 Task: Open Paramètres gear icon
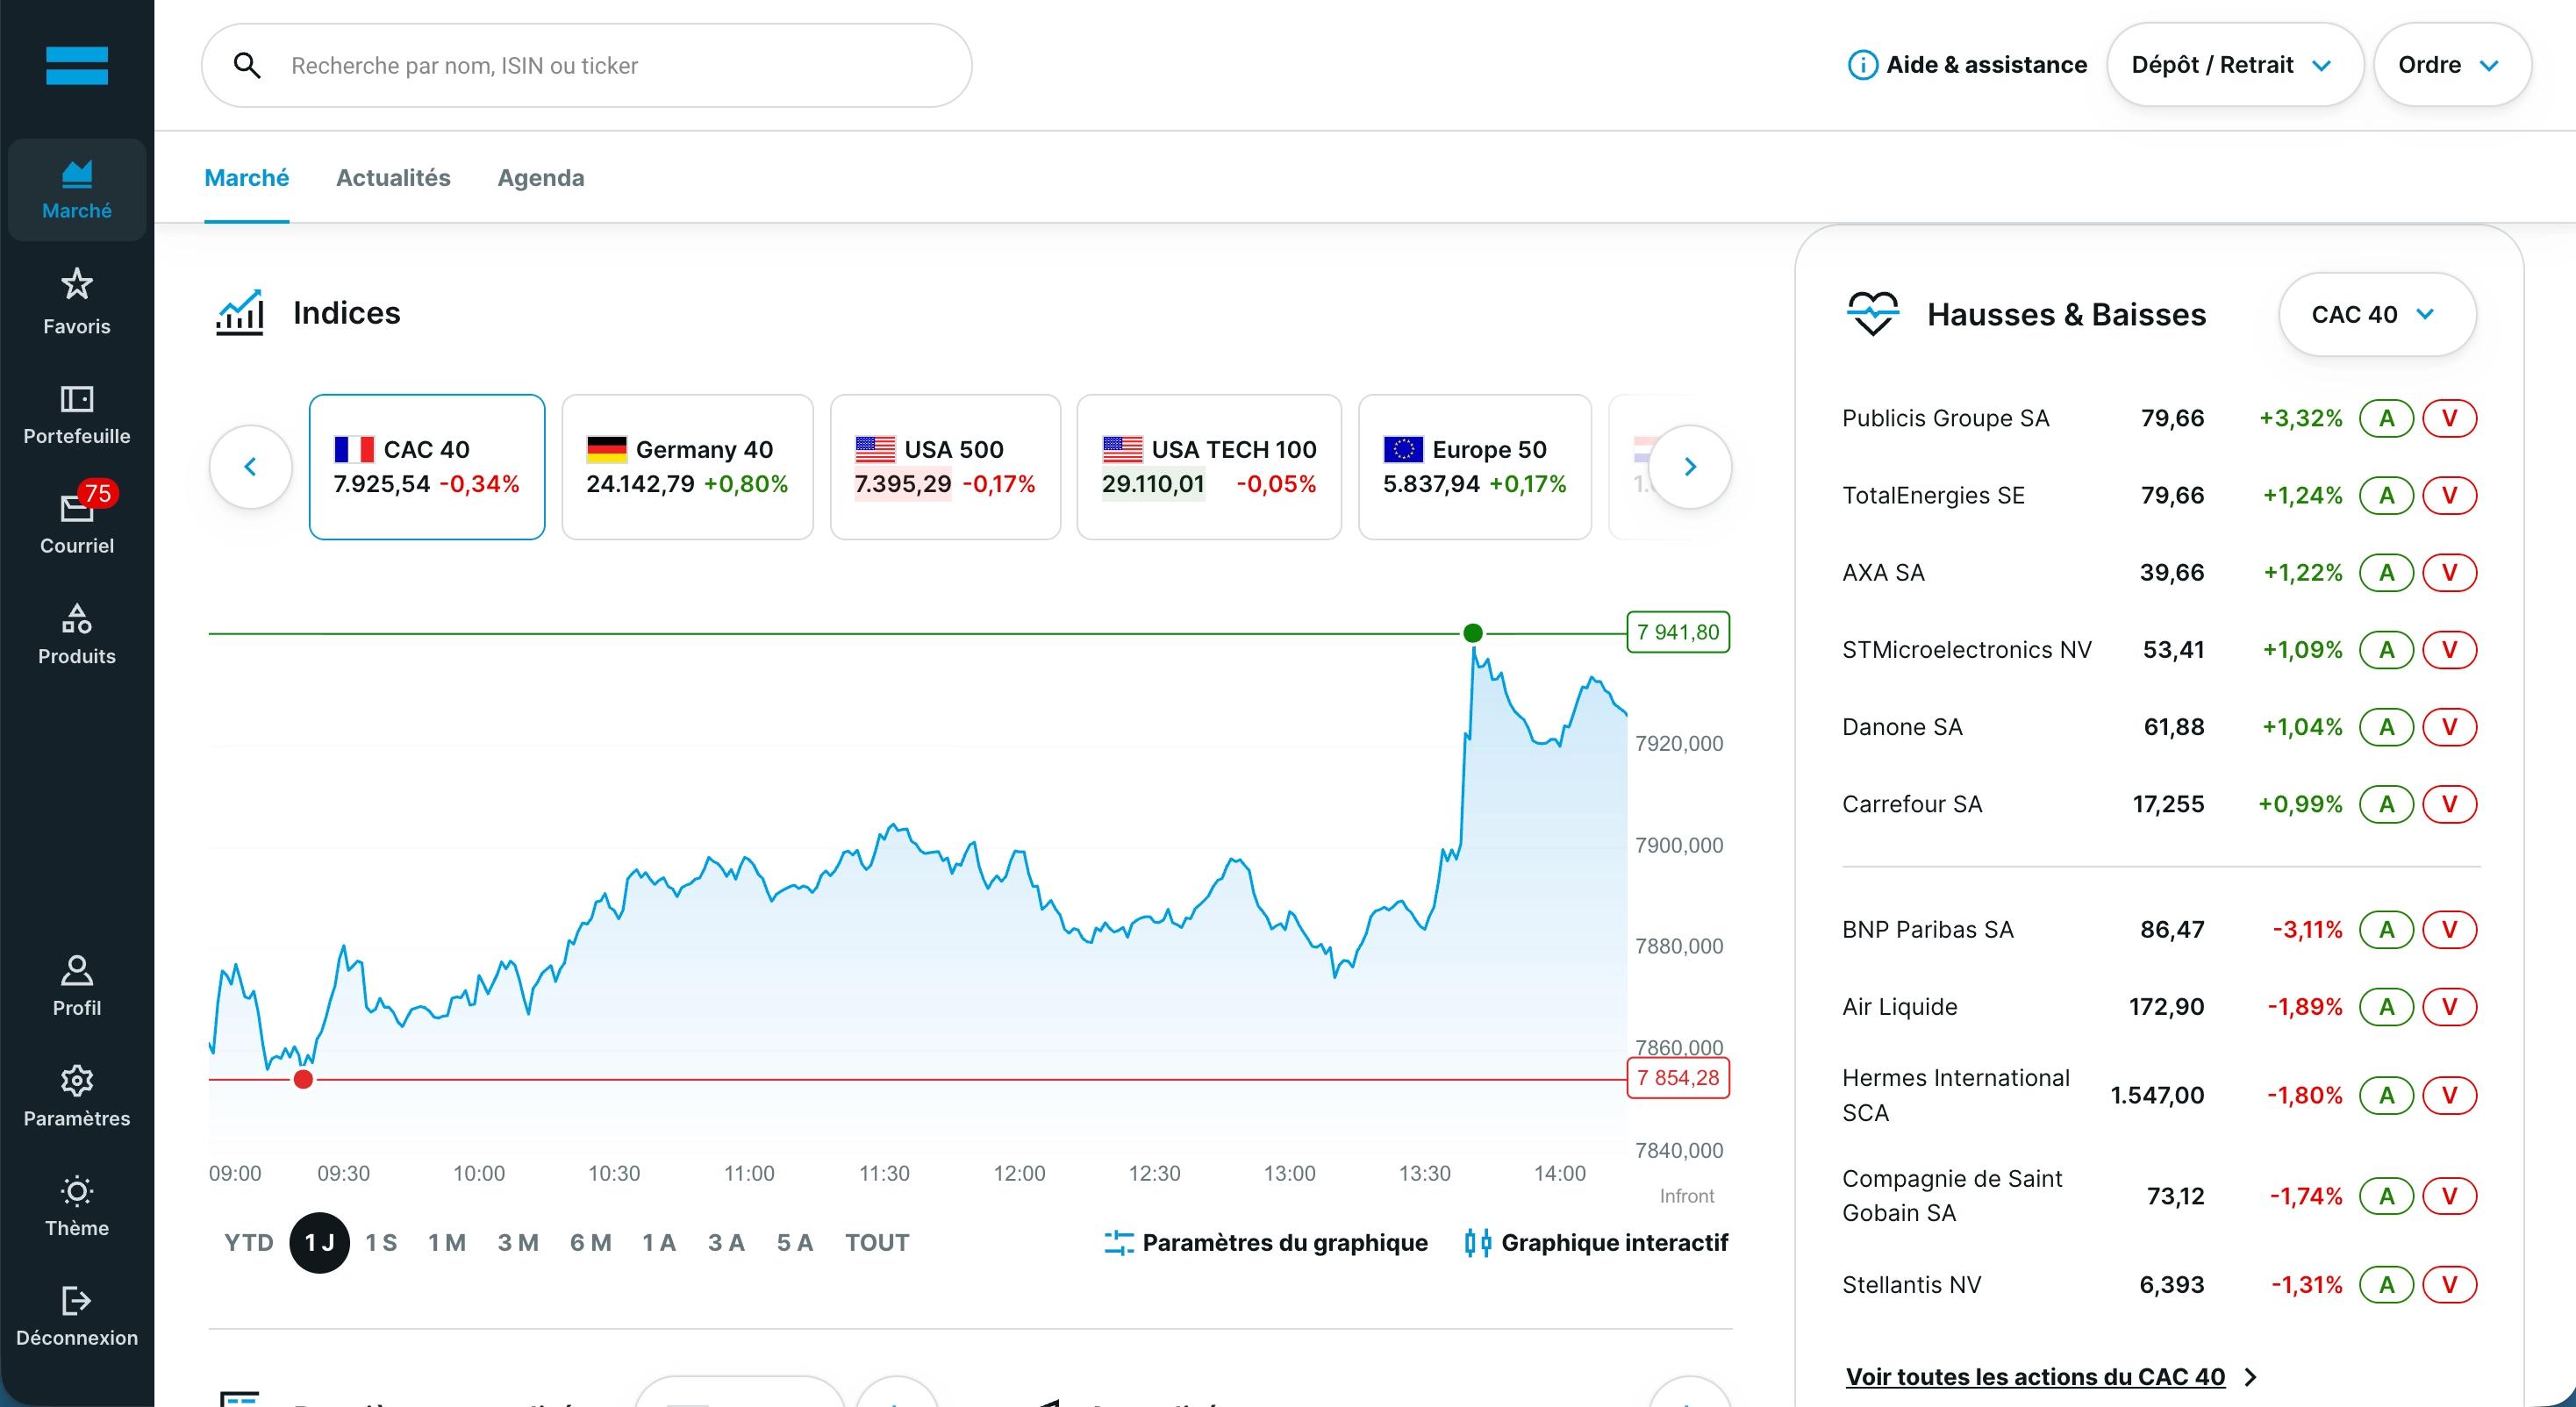point(77,1080)
